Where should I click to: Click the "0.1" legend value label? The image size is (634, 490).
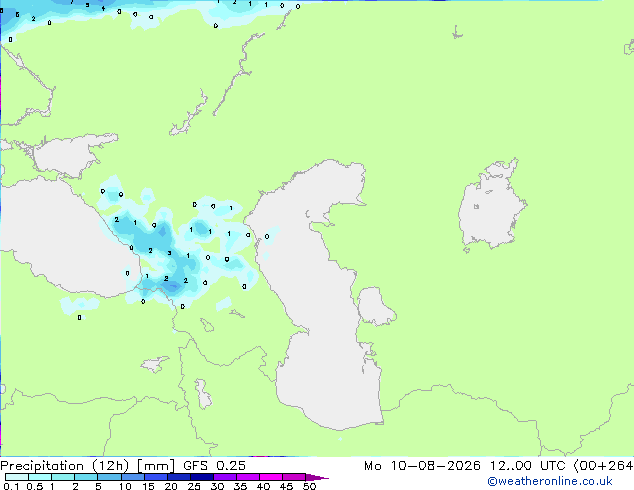tap(11, 486)
